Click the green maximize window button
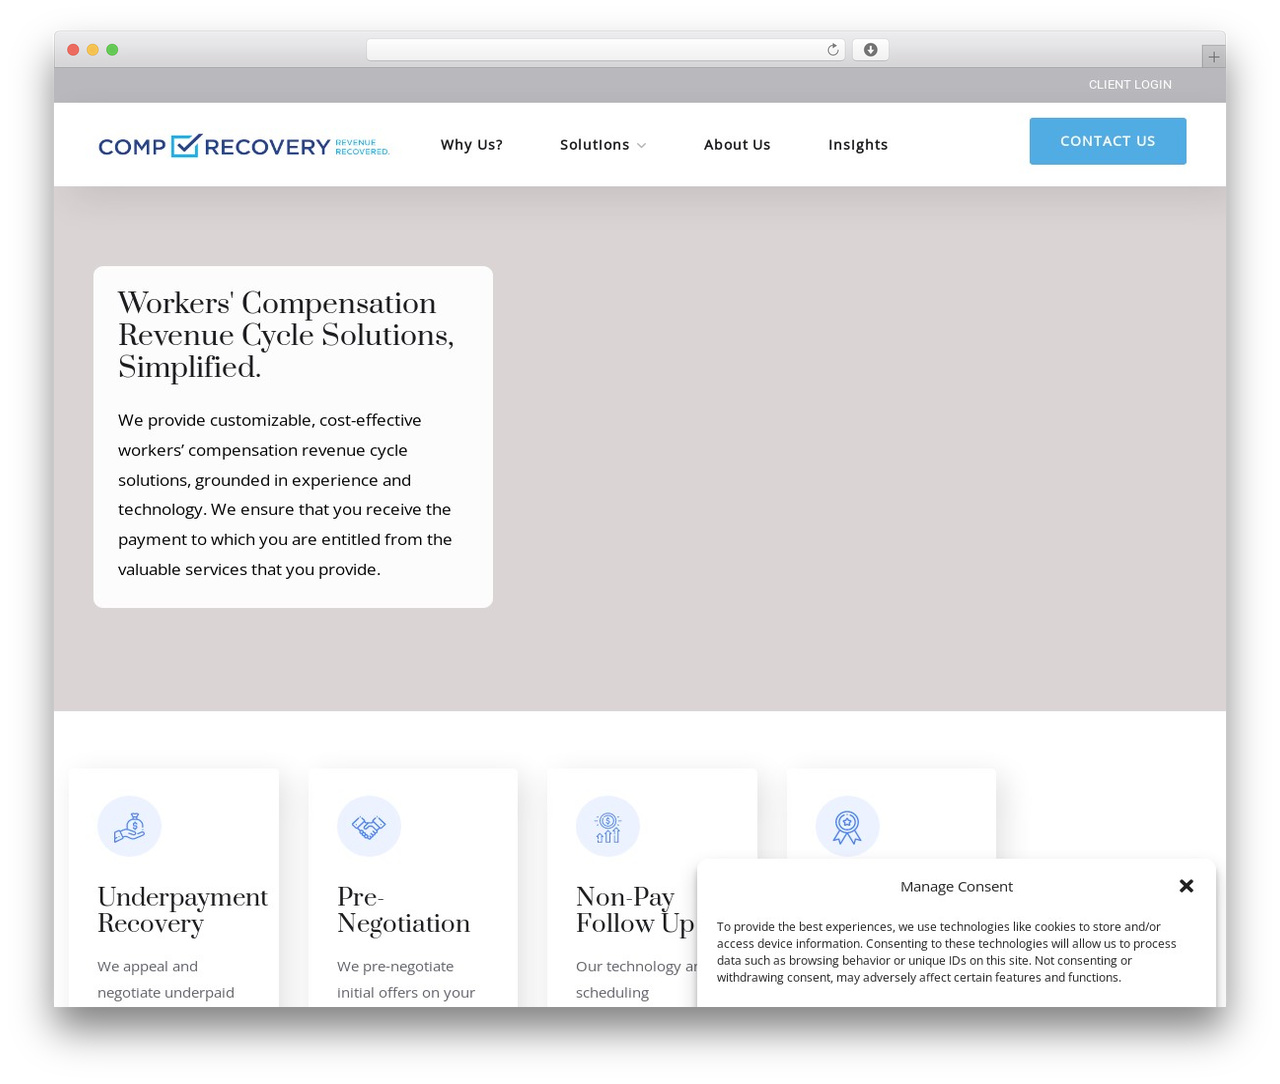The width and height of the screenshot is (1280, 1084). pos(112,50)
